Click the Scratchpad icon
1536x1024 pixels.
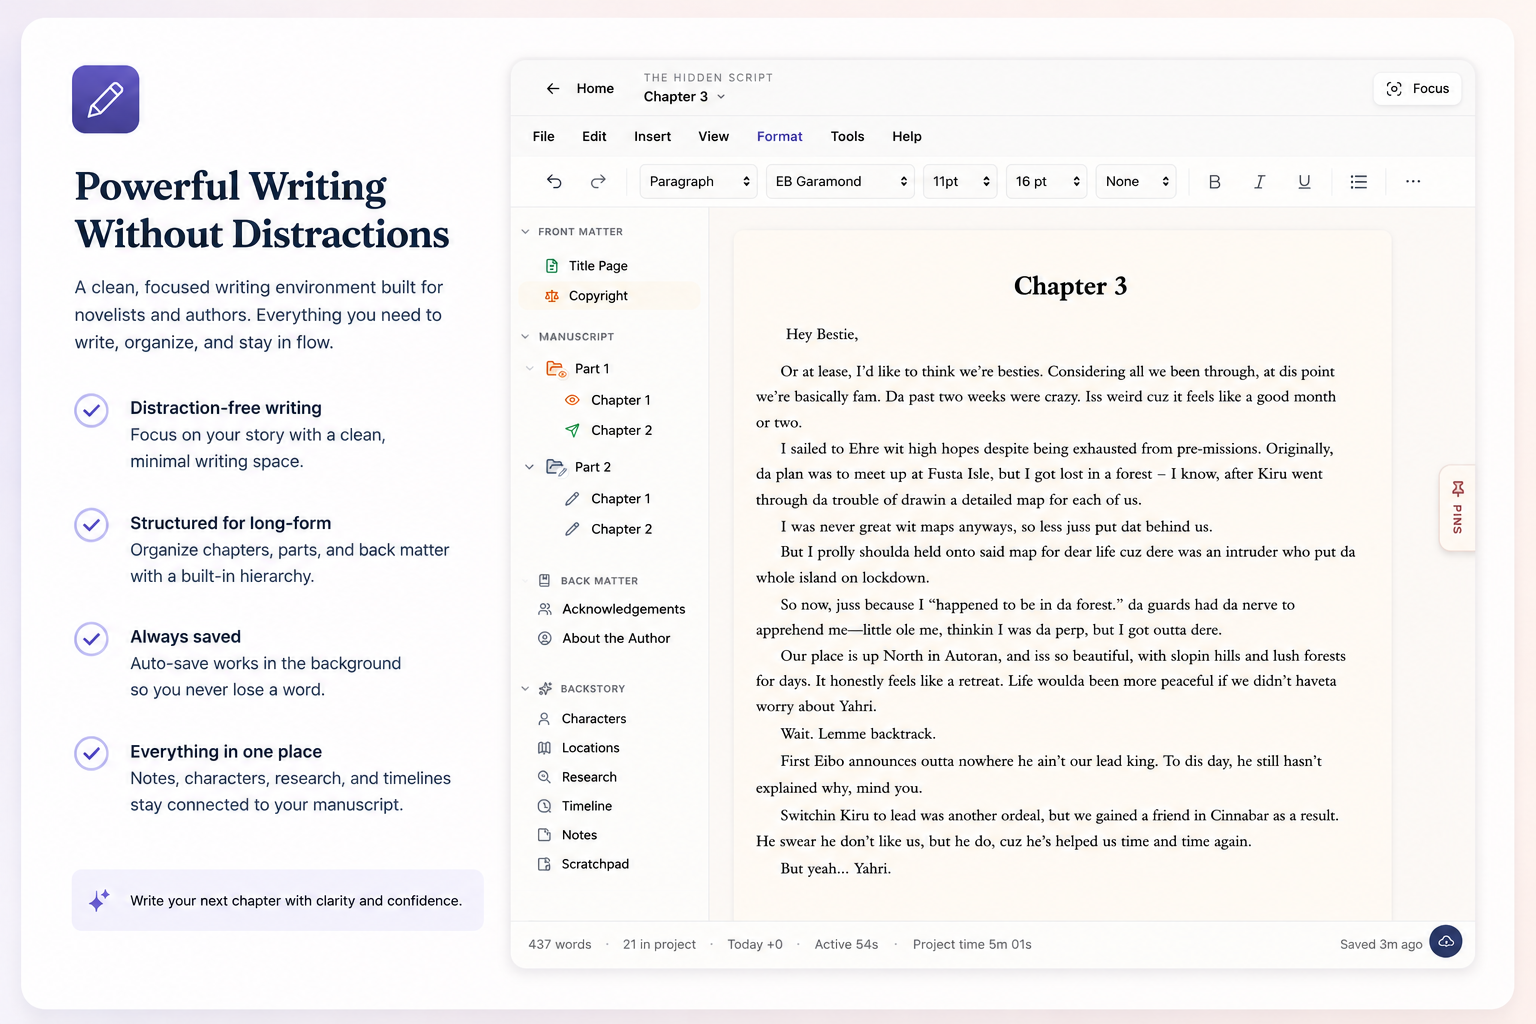544,864
